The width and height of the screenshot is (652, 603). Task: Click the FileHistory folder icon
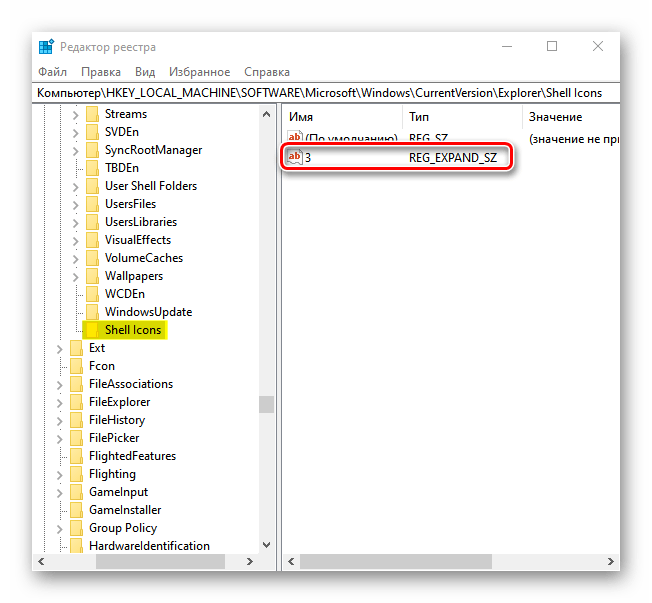point(77,420)
